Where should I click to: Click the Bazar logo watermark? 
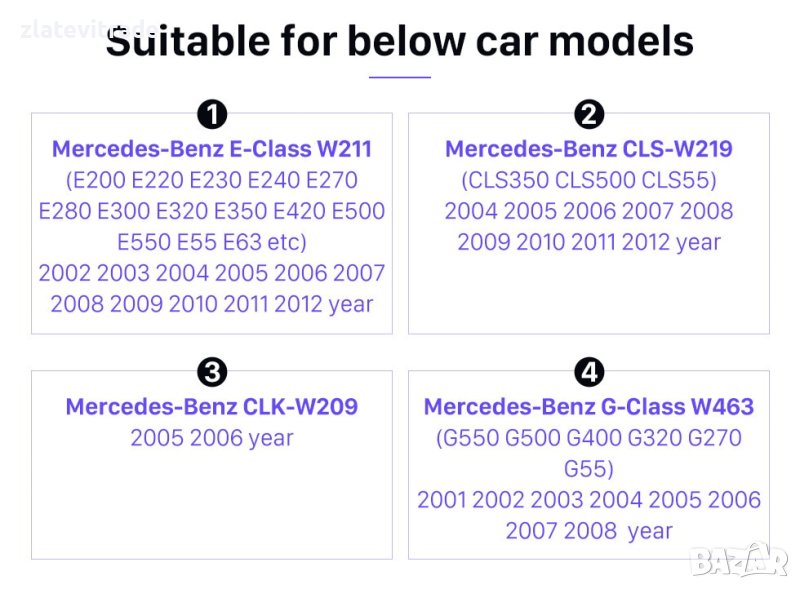pyautogui.click(x=753, y=560)
